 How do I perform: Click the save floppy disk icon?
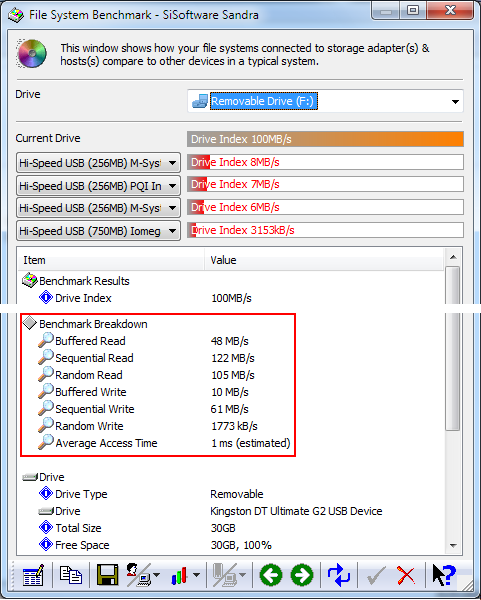[107, 575]
